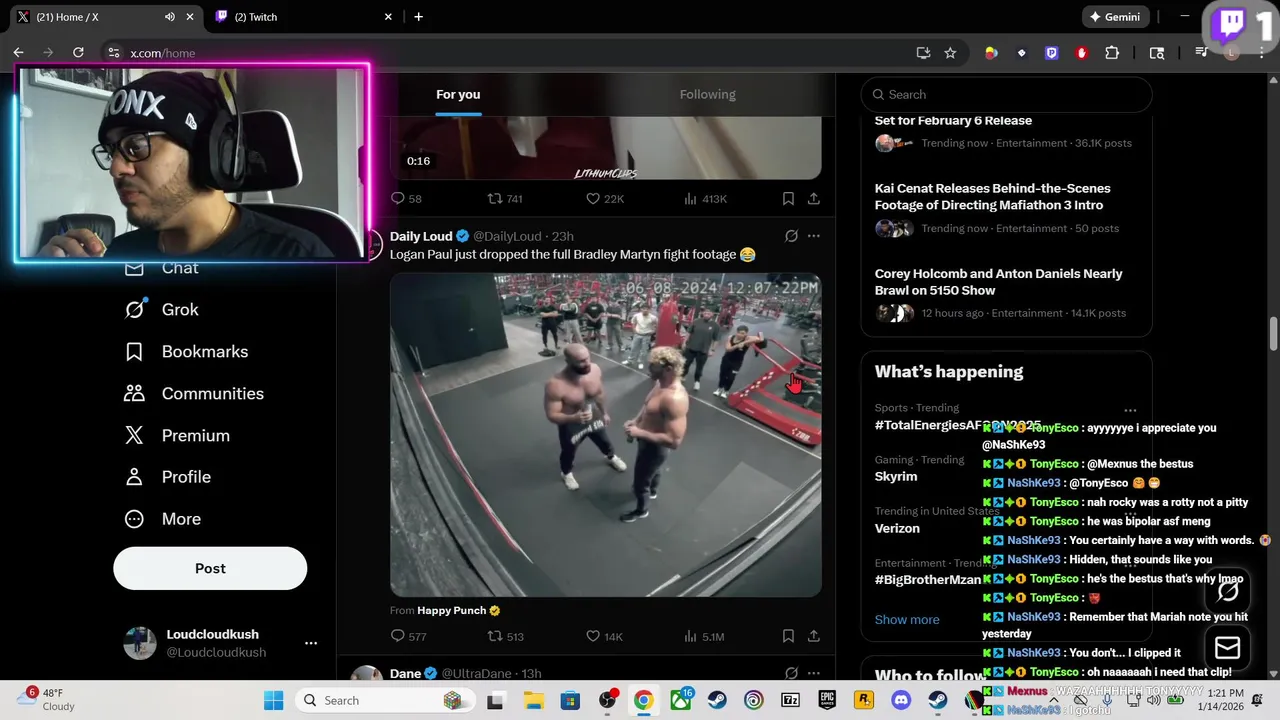Reply to the Daily Loud post

408,636
